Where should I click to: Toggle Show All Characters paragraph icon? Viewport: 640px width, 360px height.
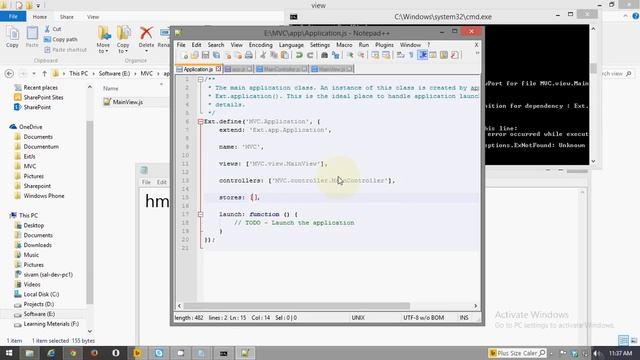tap(411, 55)
